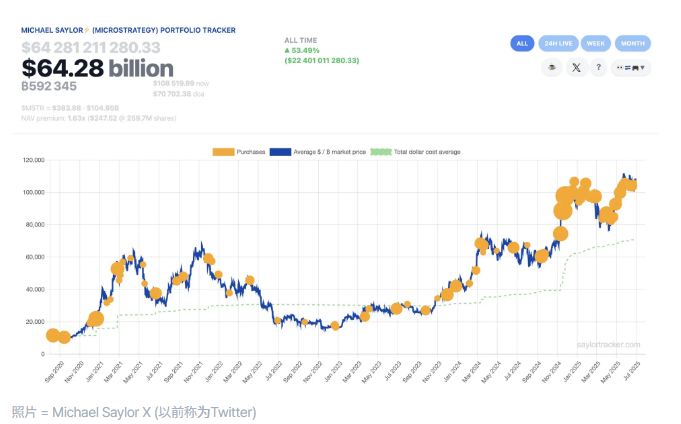
Task: Switch to the 24H LIVE view
Action: point(559,43)
